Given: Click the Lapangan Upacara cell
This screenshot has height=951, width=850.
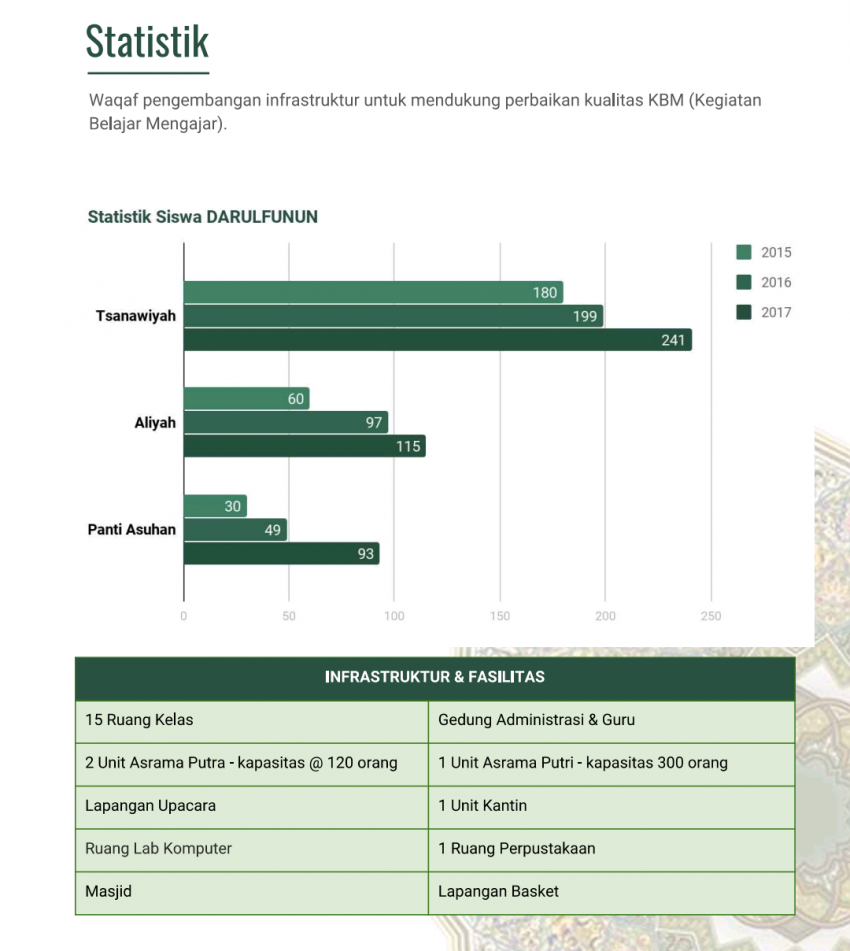Looking at the screenshot, I should 252,807.
